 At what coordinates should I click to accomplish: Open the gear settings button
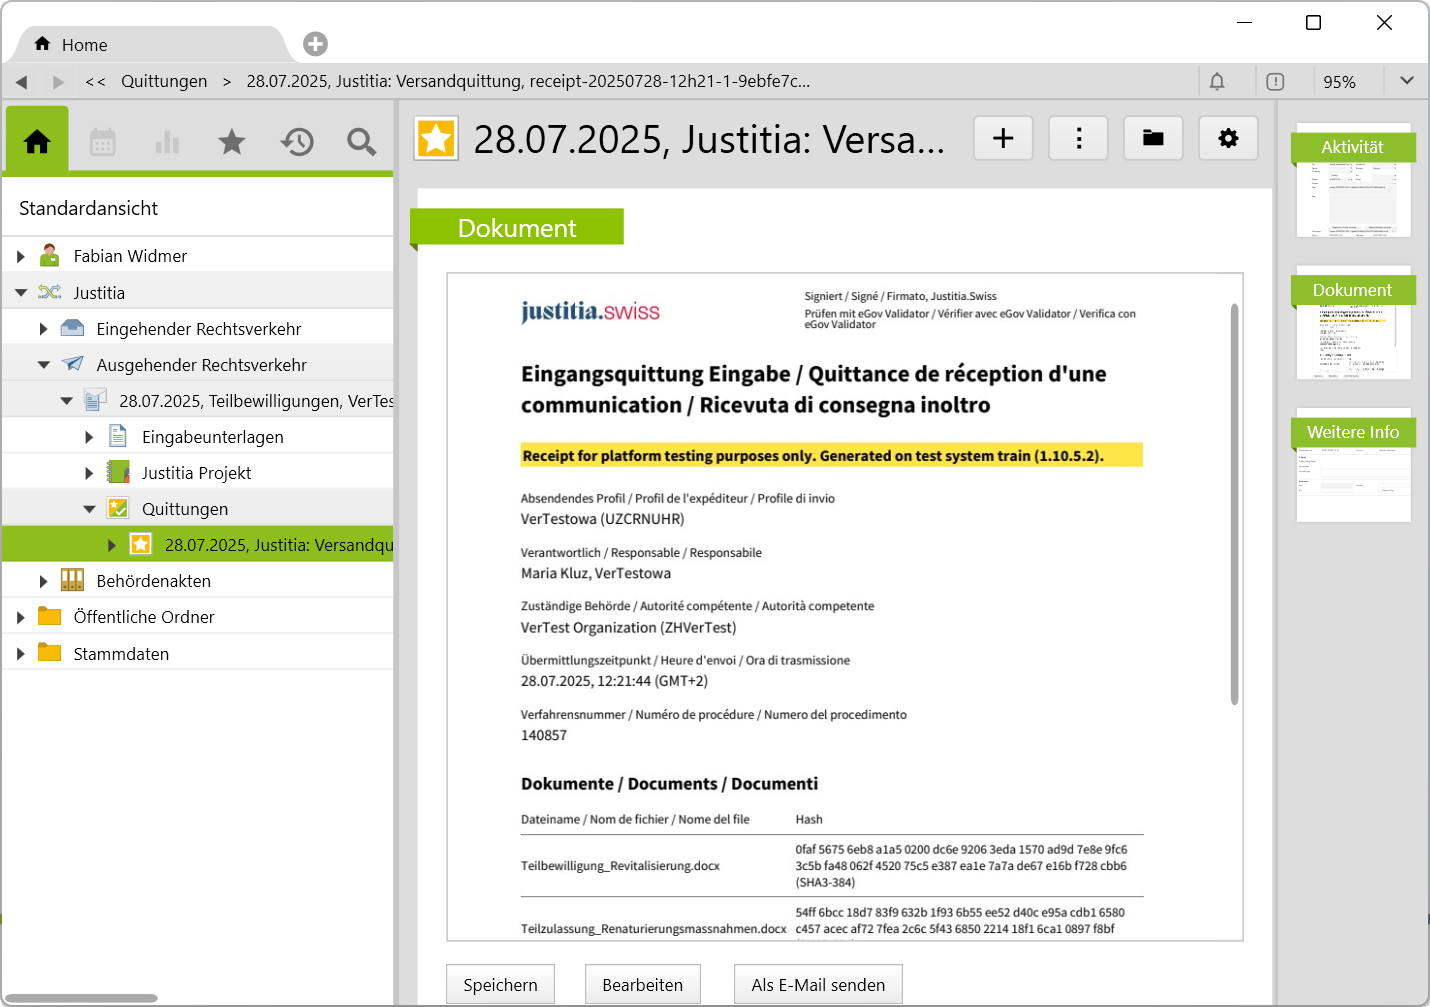coord(1228,138)
